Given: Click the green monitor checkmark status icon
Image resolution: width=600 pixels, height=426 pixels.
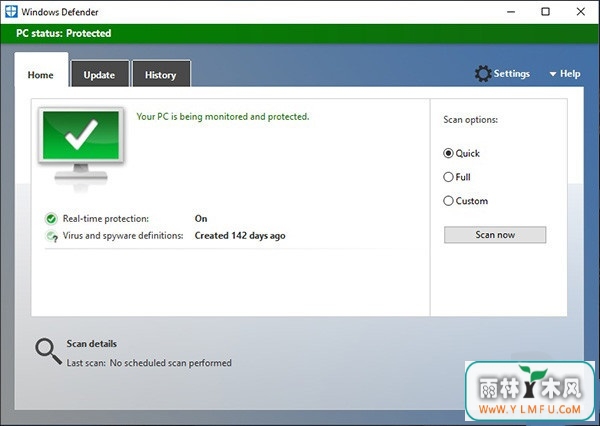Looking at the screenshot, I should click(81, 148).
